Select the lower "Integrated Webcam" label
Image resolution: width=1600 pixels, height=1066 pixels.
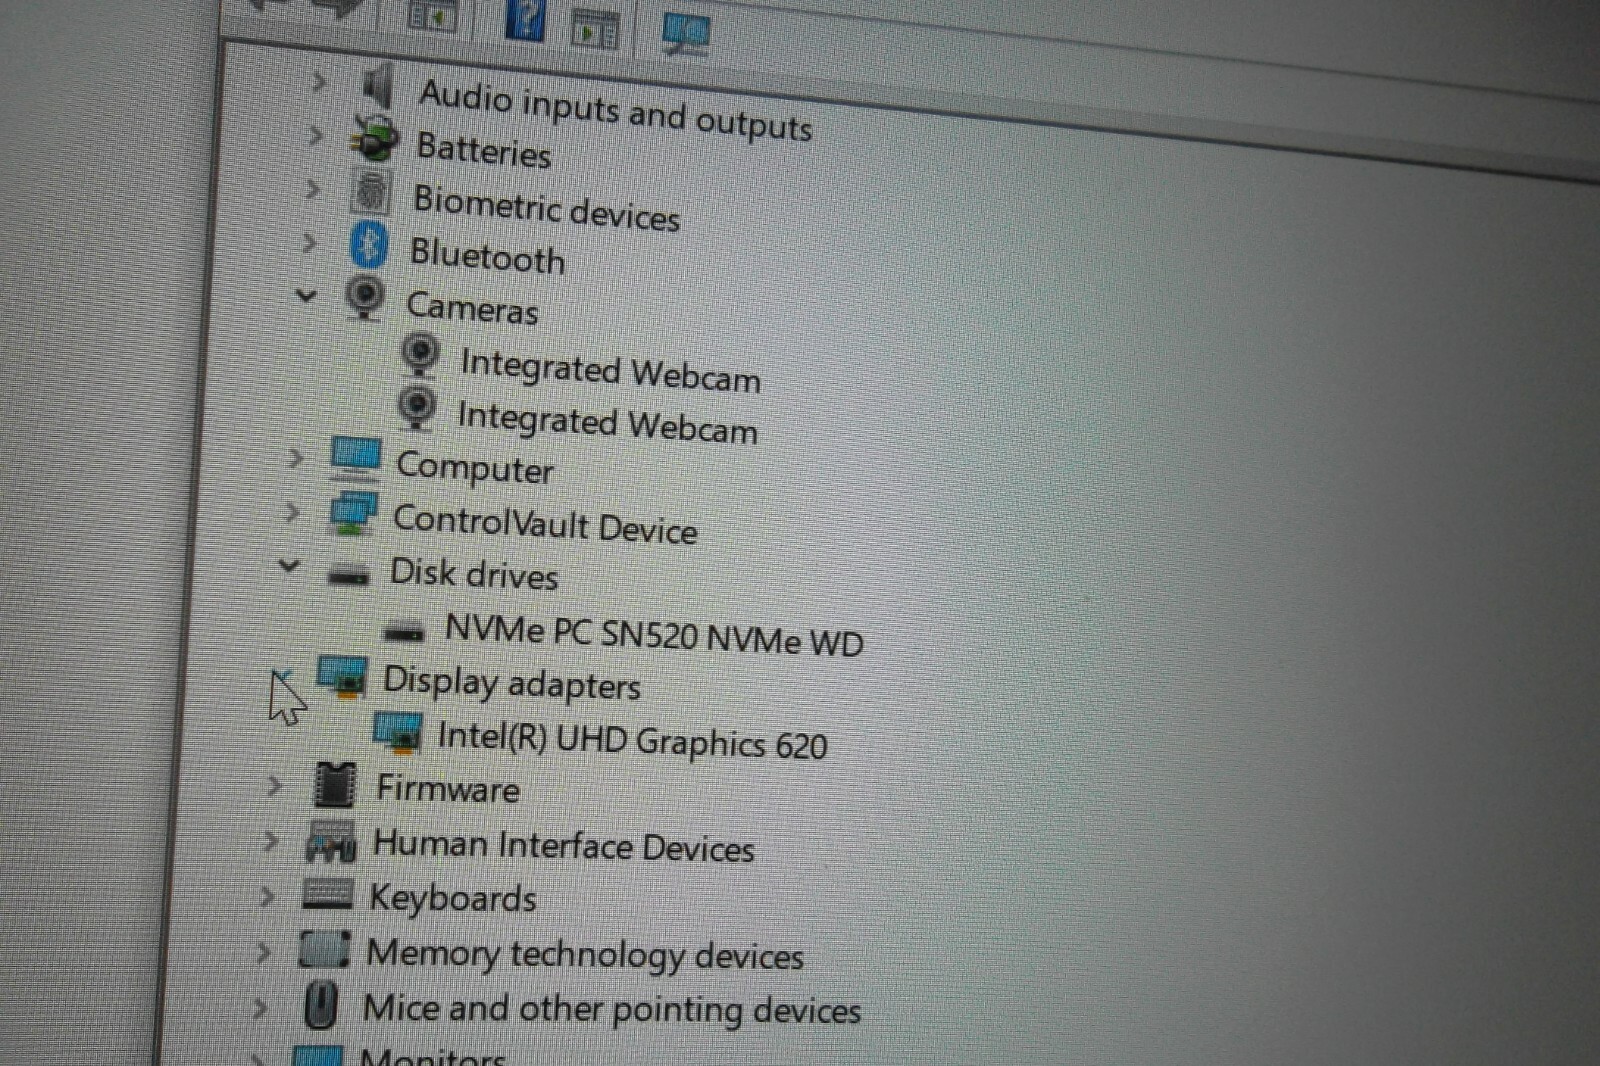[x=607, y=421]
